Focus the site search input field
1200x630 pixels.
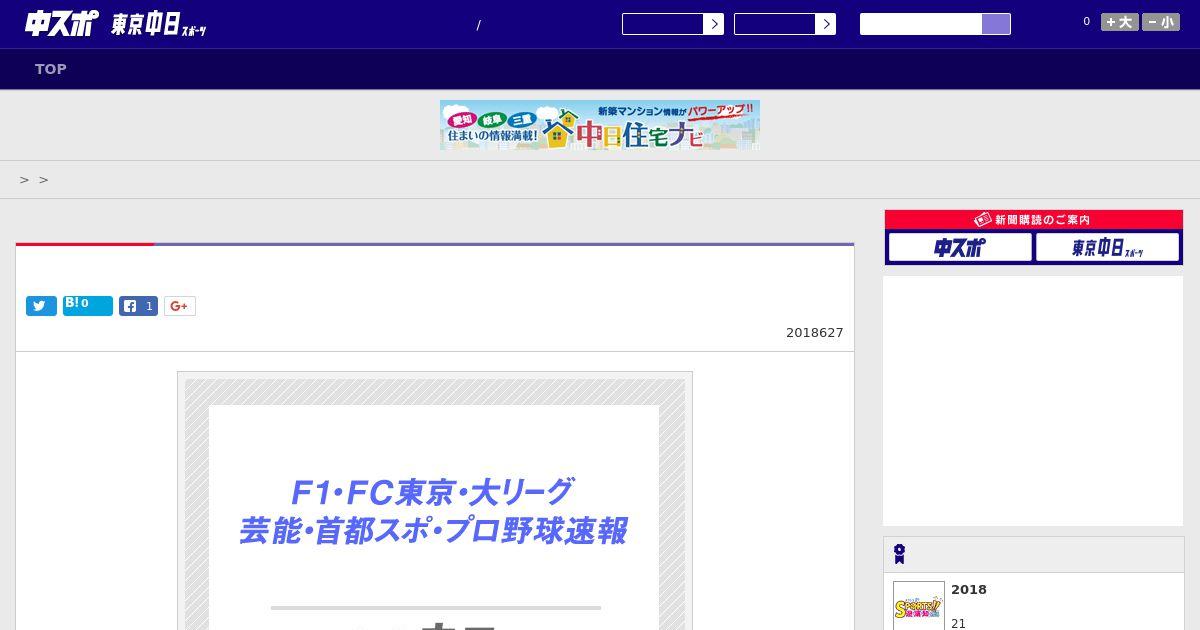point(921,24)
